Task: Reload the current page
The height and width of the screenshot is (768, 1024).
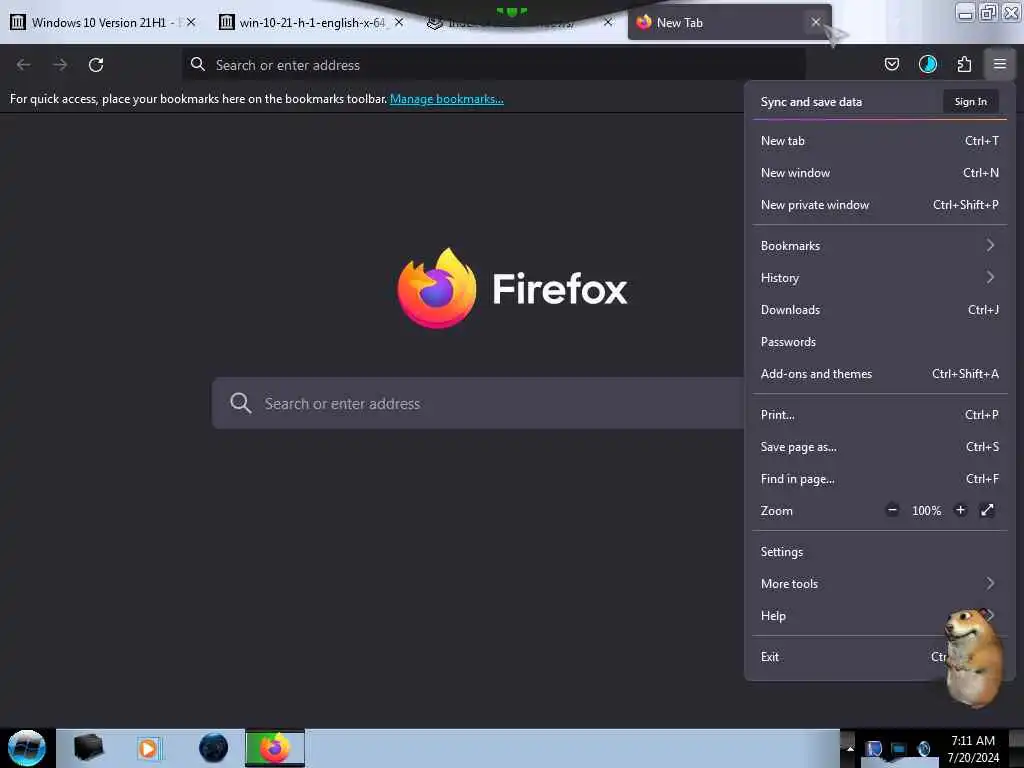Action: click(x=96, y=65)
